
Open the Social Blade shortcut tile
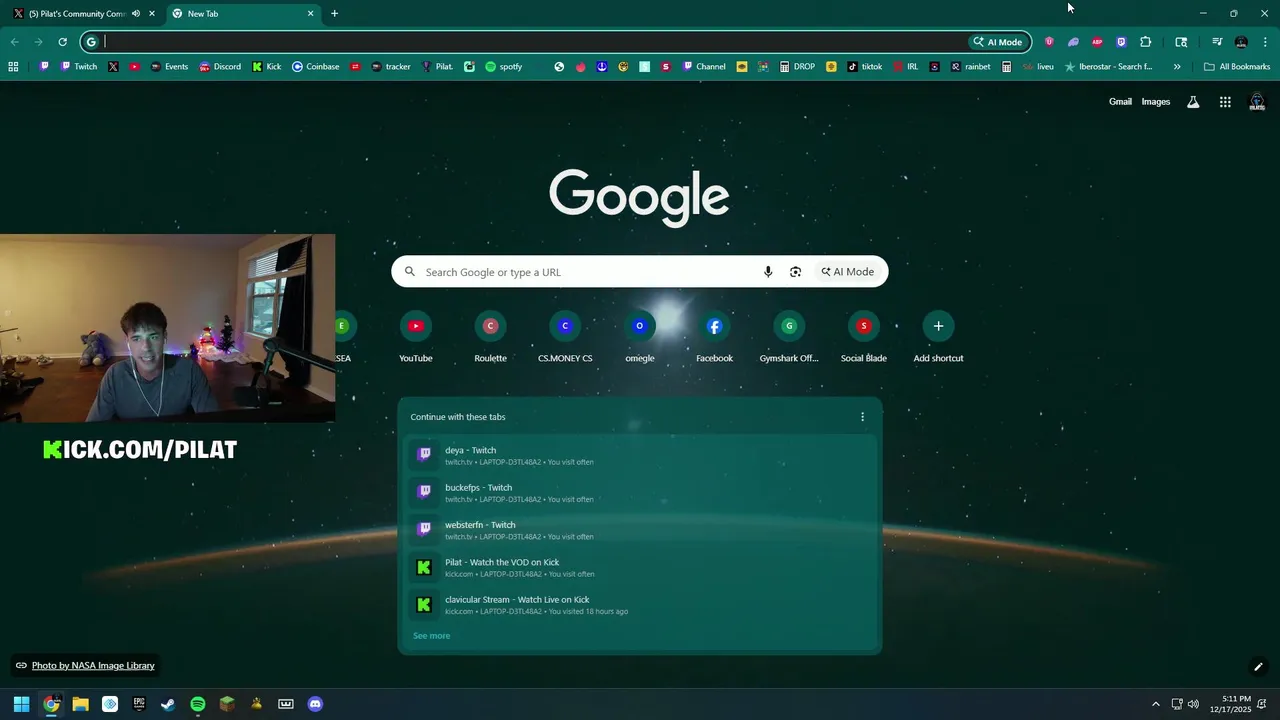(x=863, y=337)
